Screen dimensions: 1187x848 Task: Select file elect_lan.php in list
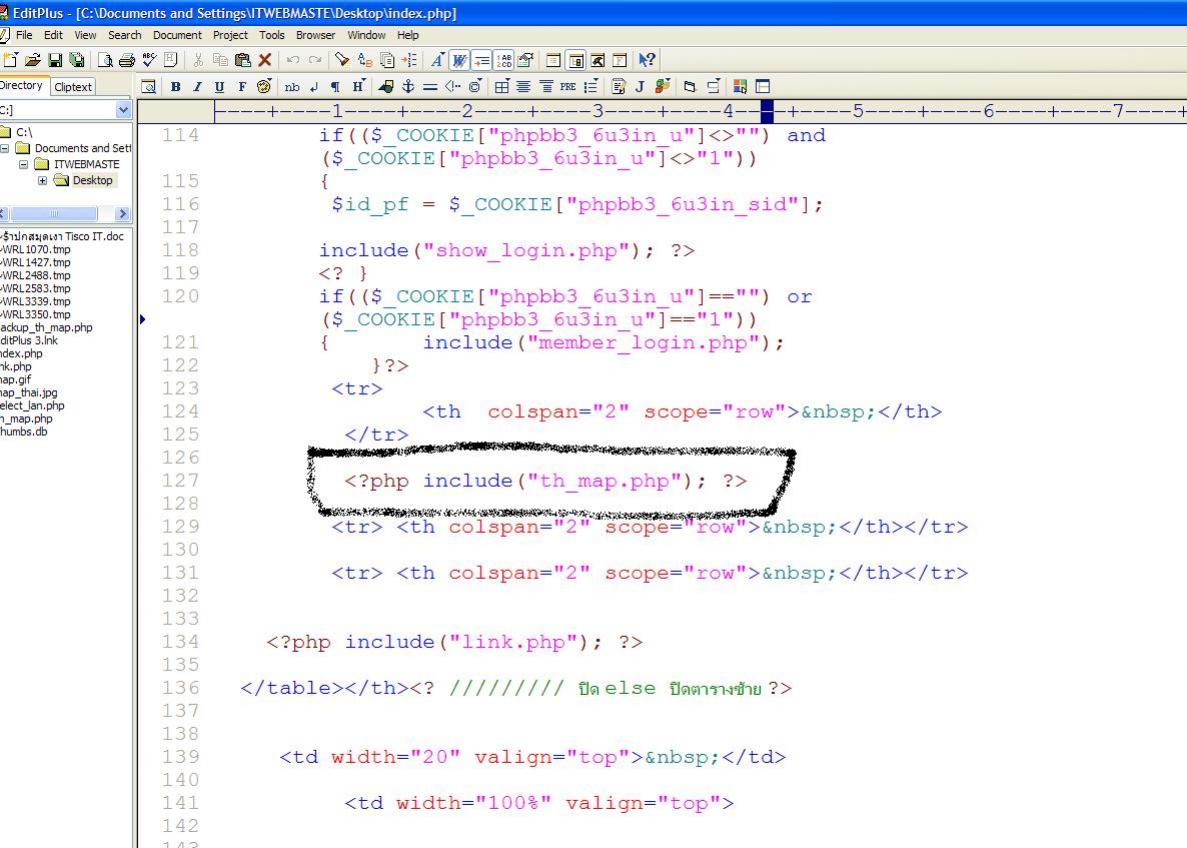pyautogui.click(x=32, y=405)
